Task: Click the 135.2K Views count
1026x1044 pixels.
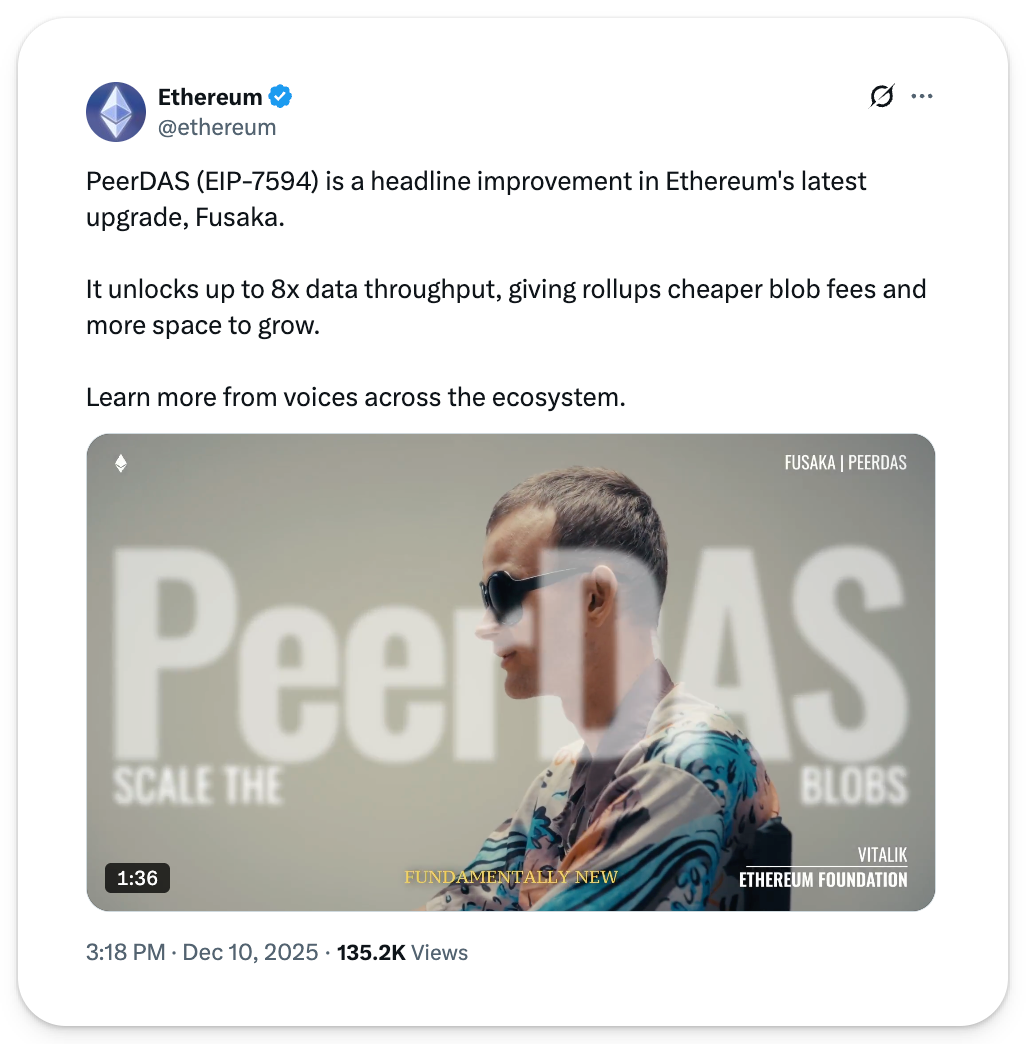Action: coord(402,952)
